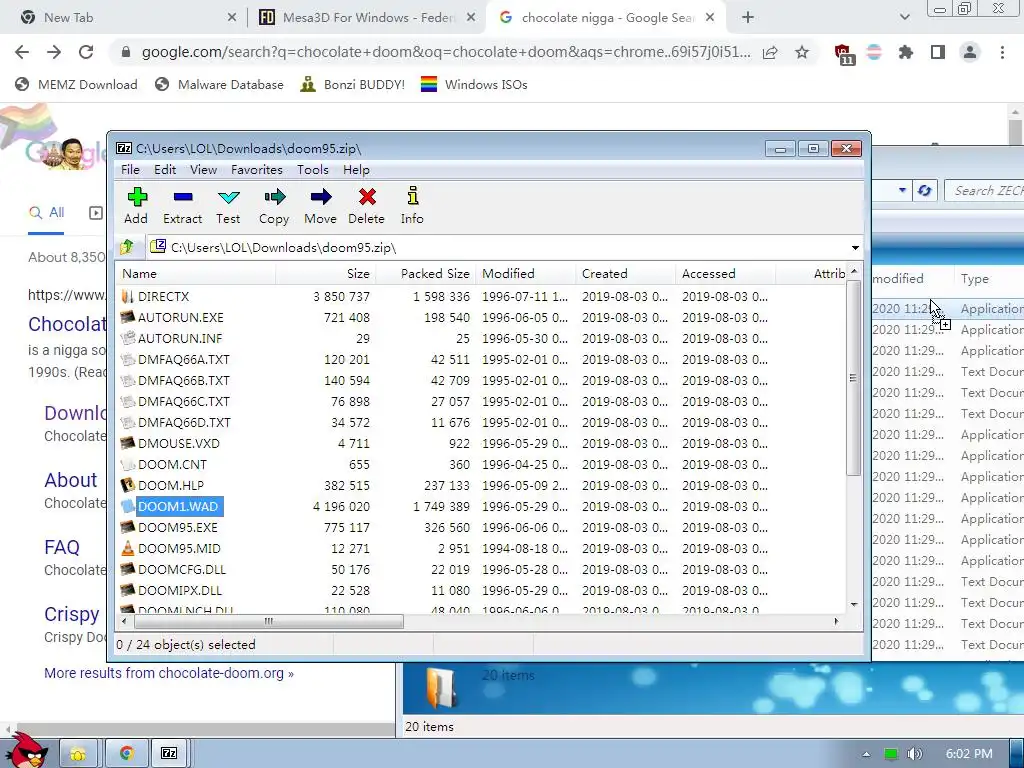The image size is (1024, 768).
Task: Open the Chrome extensions puzzle icon
Action: tap(905, 52)
